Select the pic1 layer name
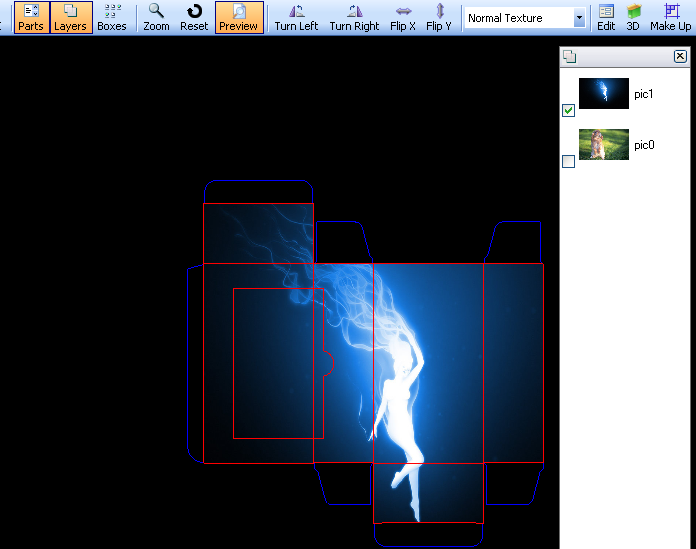The image size is (696, 549). coord(644,94)
